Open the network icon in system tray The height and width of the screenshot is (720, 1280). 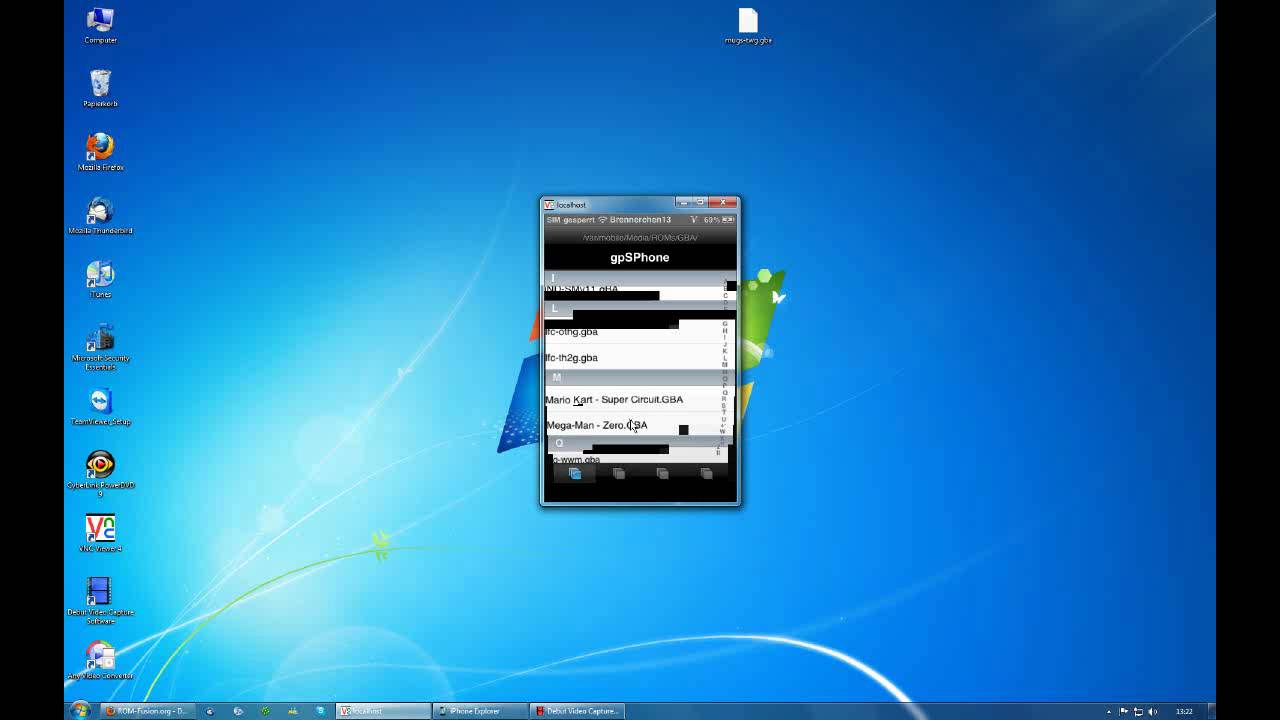1138,711
